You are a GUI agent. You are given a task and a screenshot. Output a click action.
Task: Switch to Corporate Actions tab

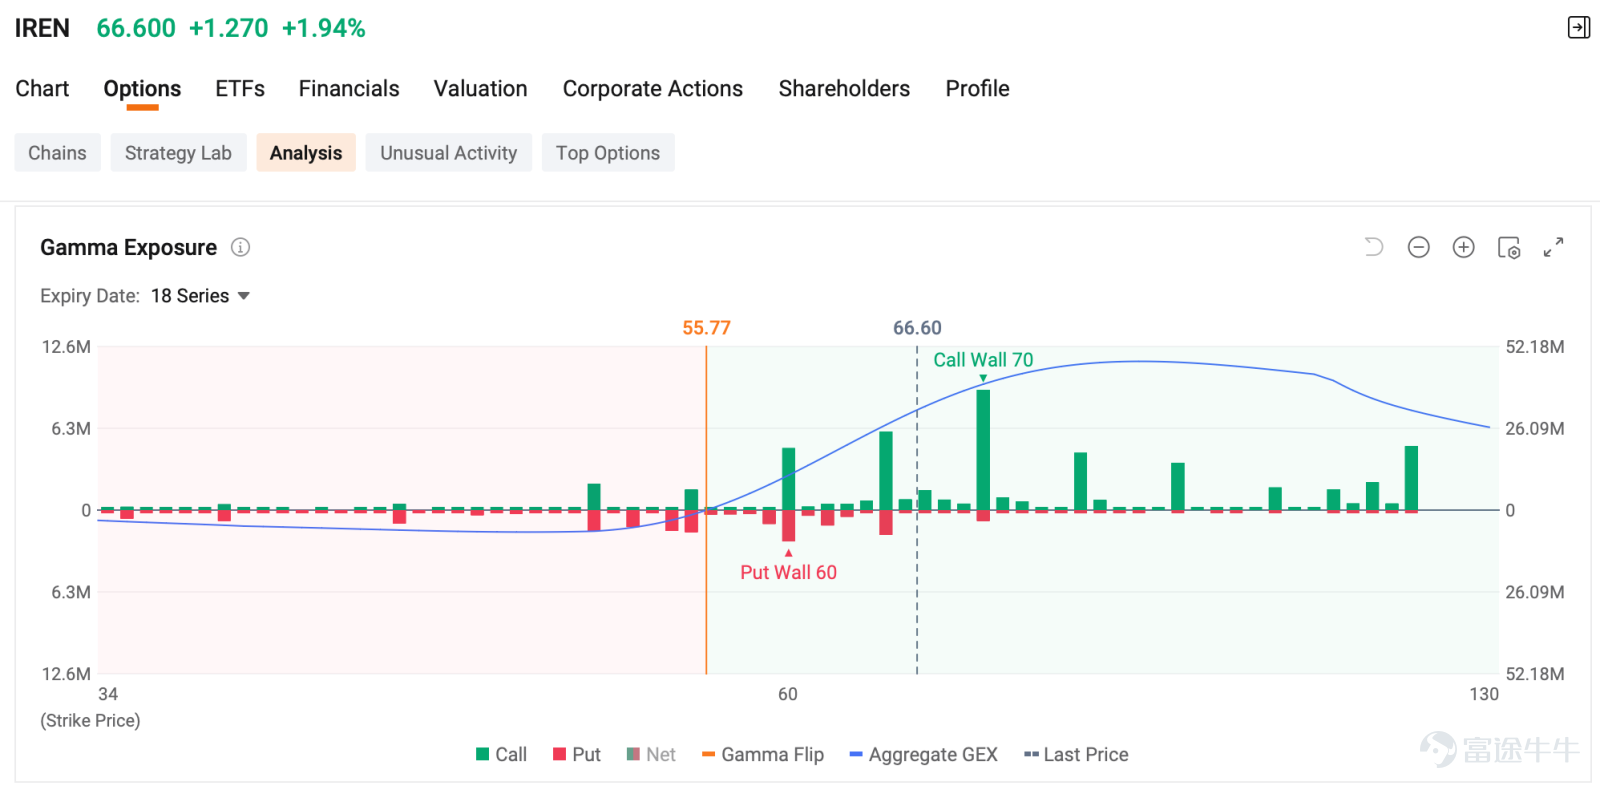(653, 89)
